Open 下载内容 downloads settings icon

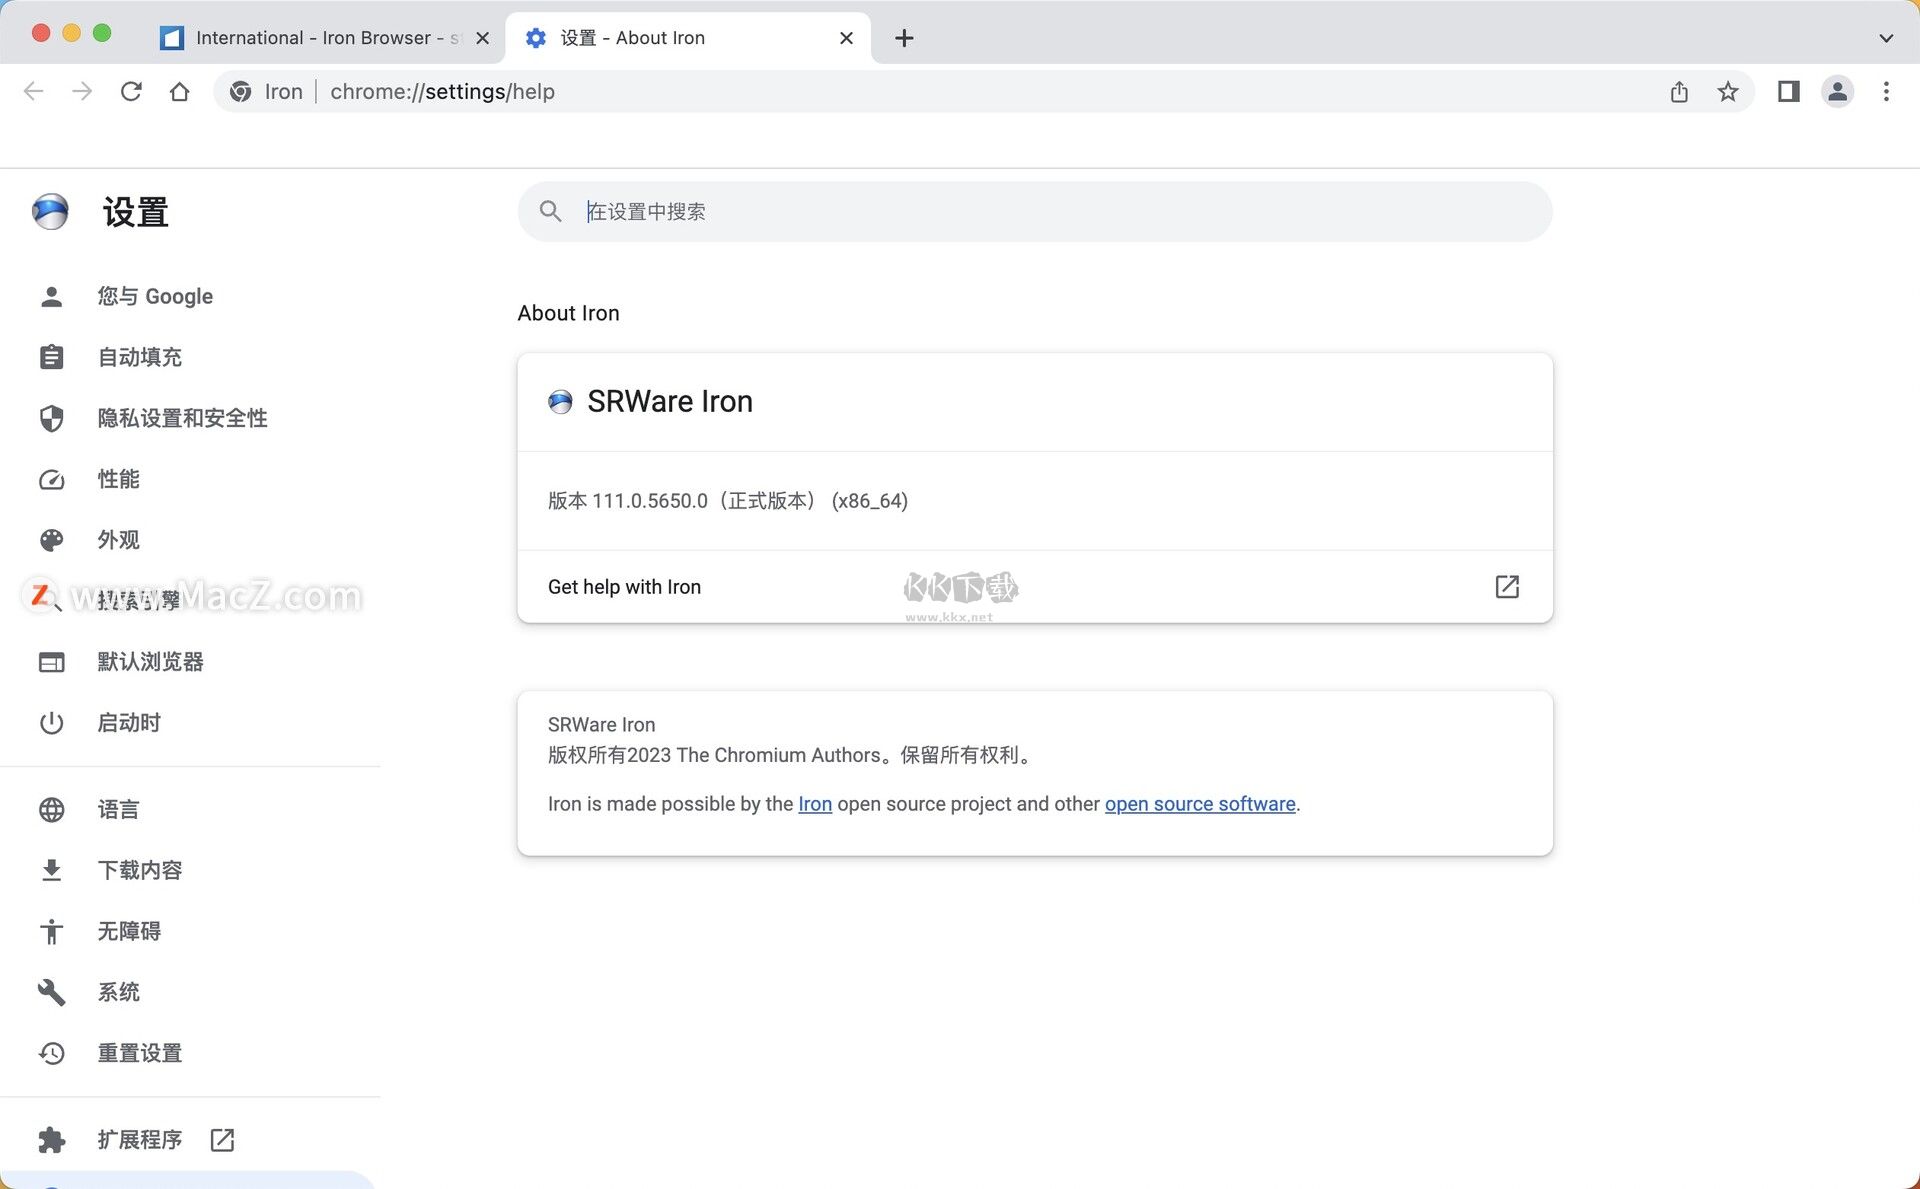click(51, 870)
